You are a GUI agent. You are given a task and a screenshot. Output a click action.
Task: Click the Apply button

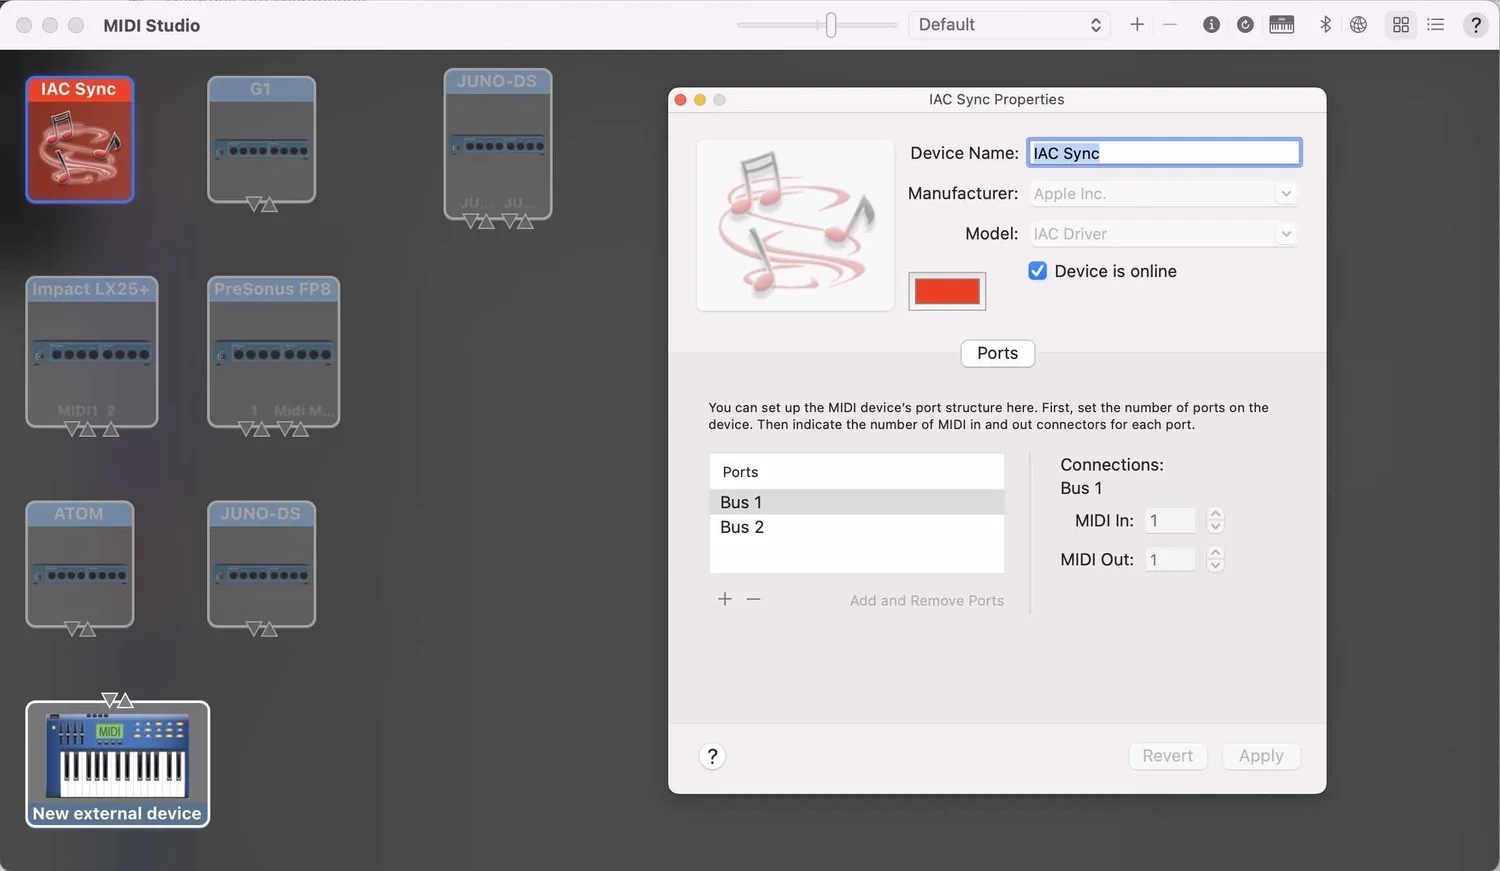(x=1260, y=755)
